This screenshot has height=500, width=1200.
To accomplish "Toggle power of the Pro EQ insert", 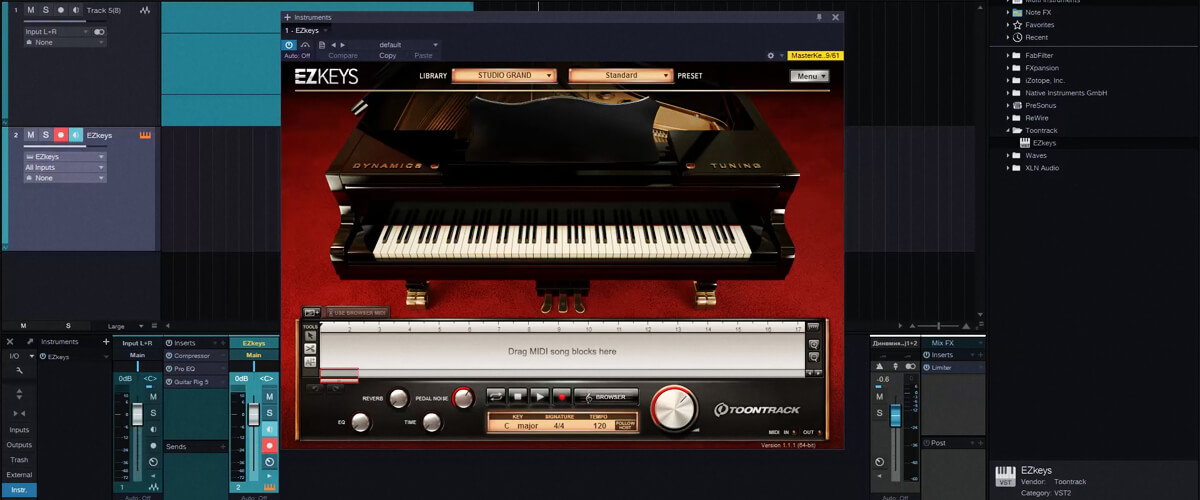I will pos(169,369).
